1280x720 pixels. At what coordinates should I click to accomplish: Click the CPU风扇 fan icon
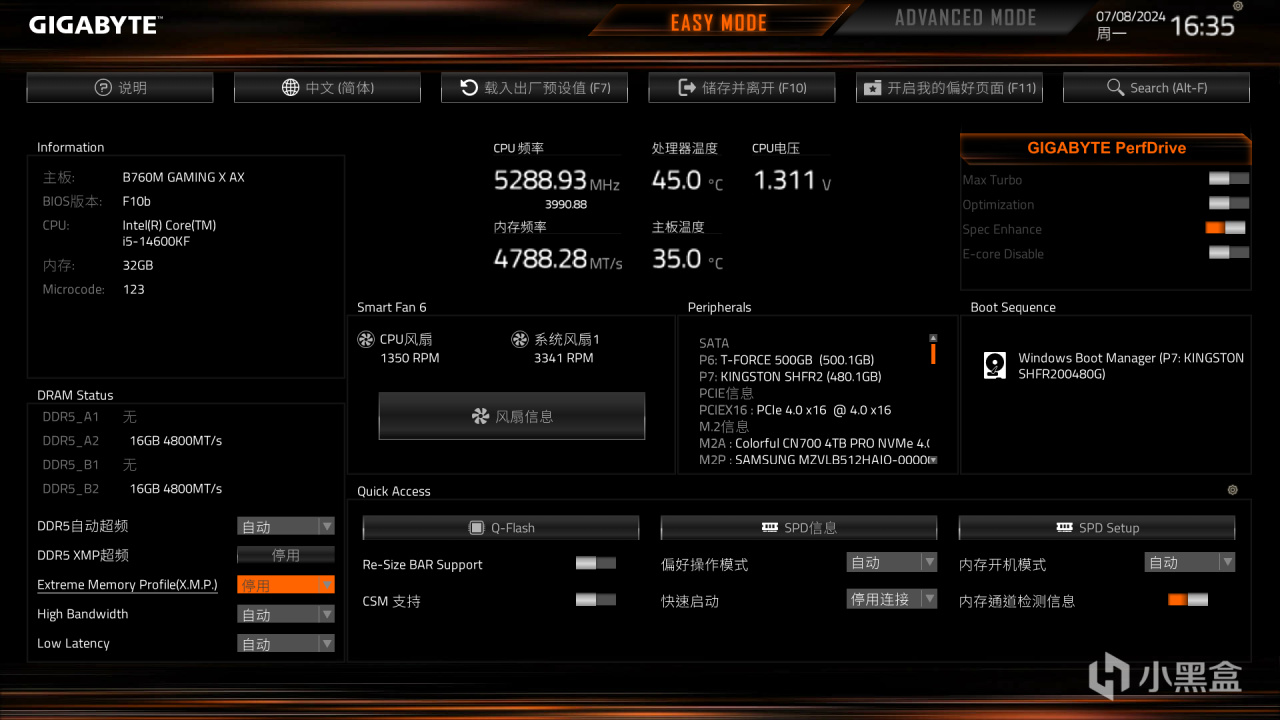(x=366, y=340)
